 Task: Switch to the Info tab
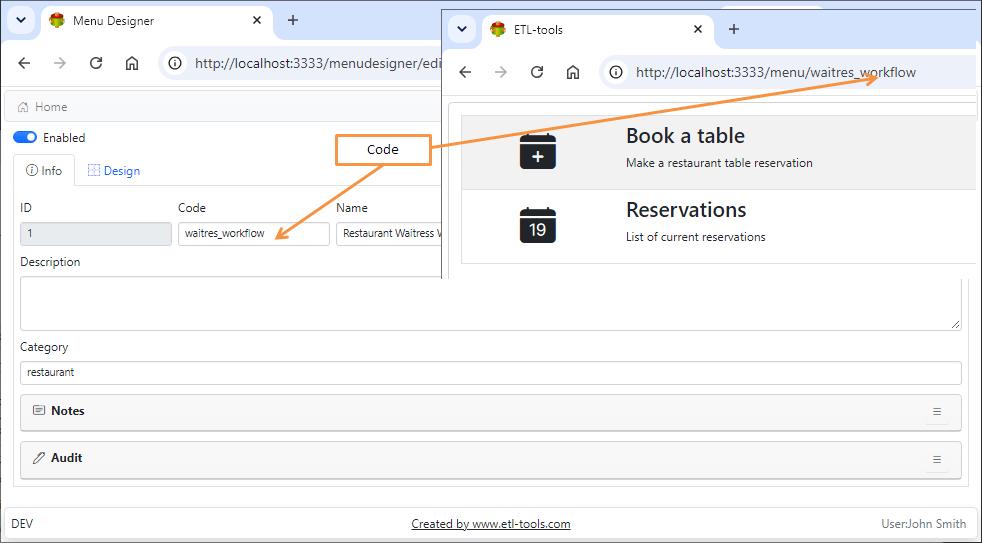[44, 170]
